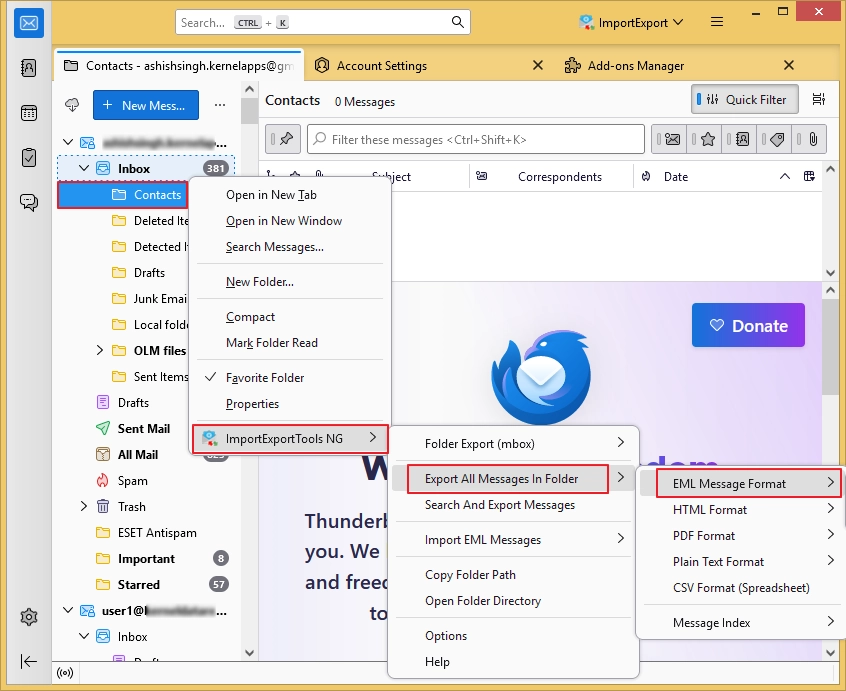Toggle Starred quick filter
Screen dimensions: 846x691
[x=704, y=140]
